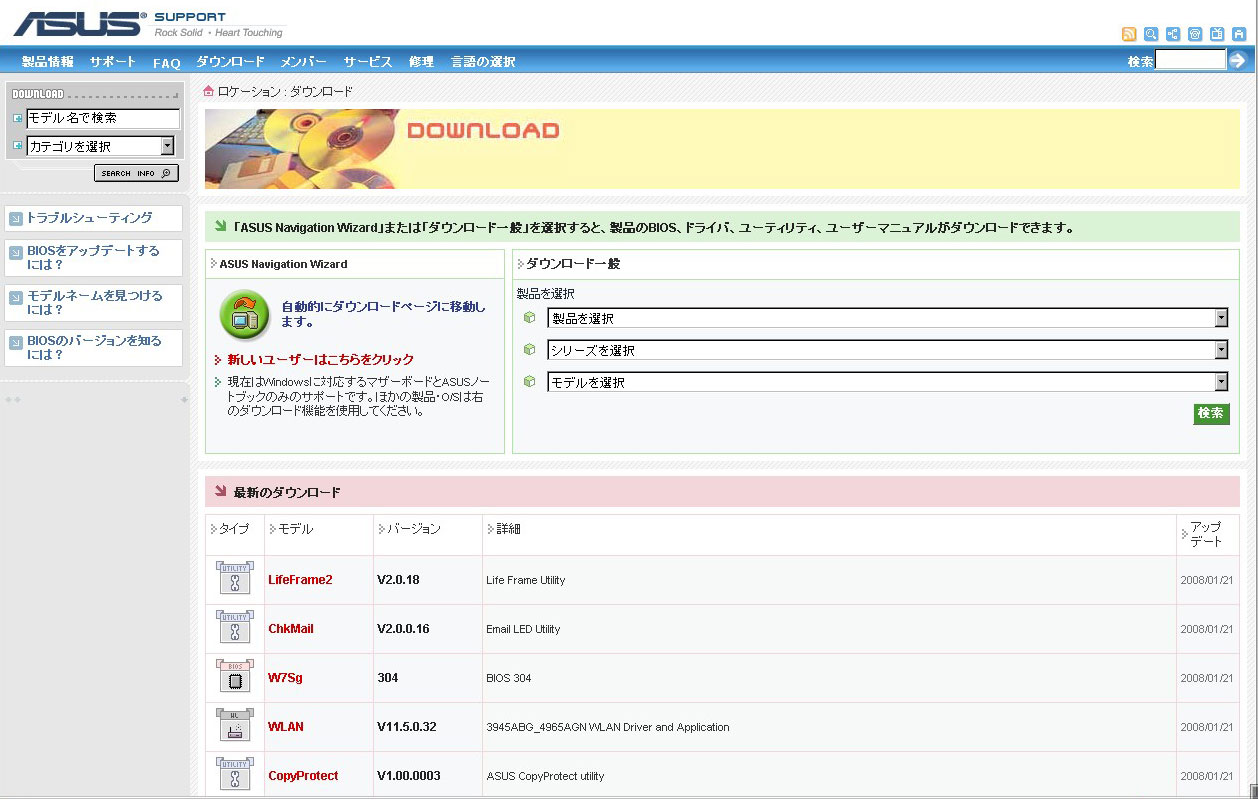Follow 新しいユーザーはこちらをクリック link
The height and width of the screenshot is (809, 1258).
(x=320, y=359)
